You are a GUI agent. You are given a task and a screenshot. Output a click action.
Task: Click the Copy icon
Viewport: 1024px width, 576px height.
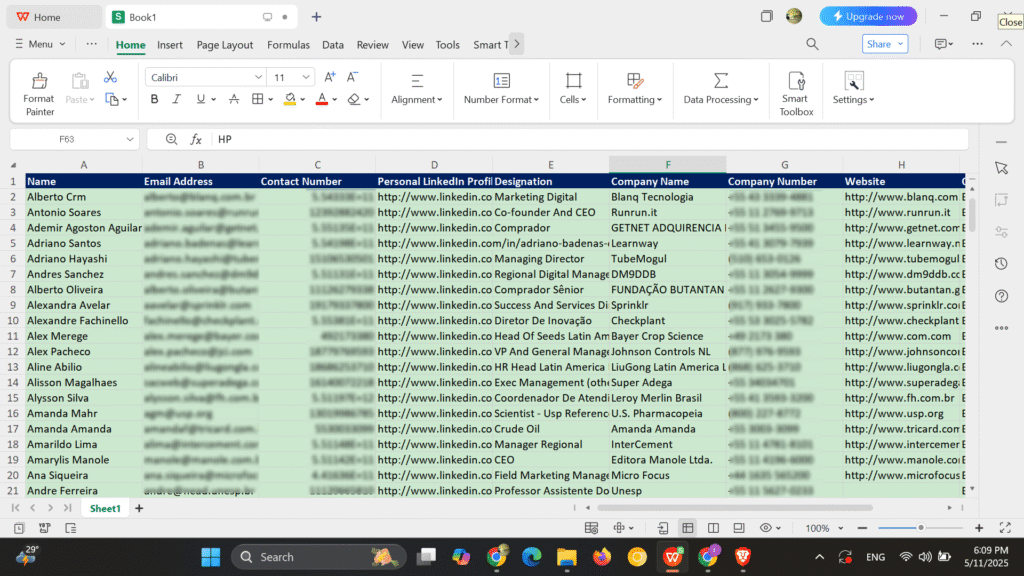(x=112, y=100)
